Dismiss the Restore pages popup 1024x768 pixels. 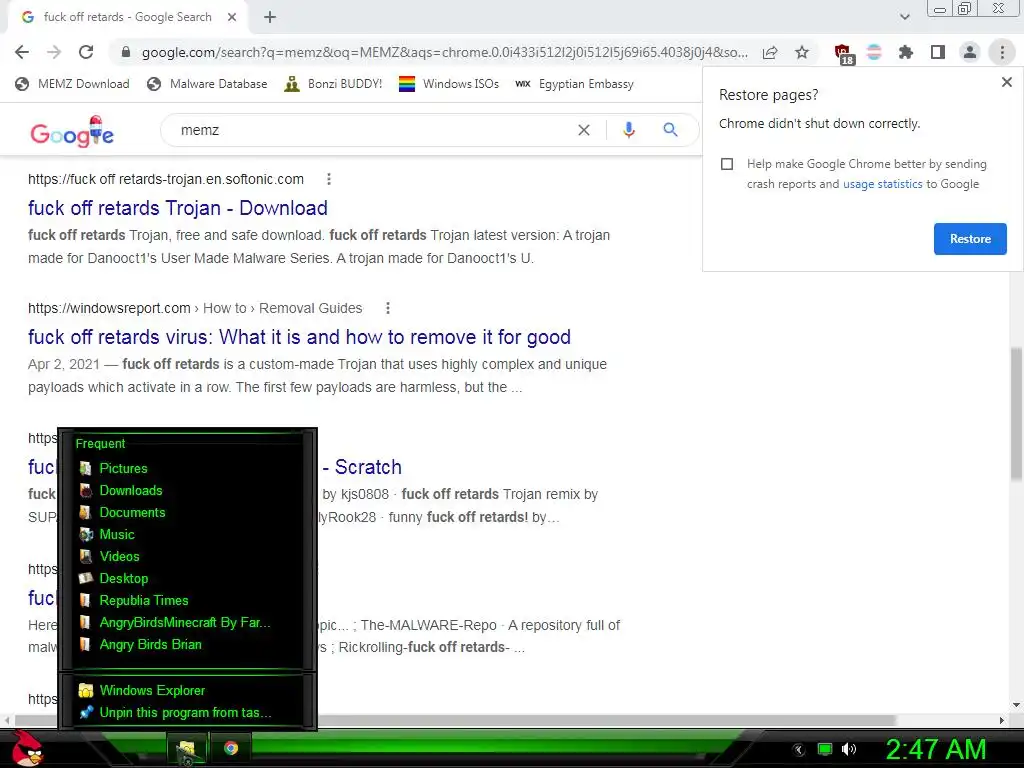point(1006,82)
